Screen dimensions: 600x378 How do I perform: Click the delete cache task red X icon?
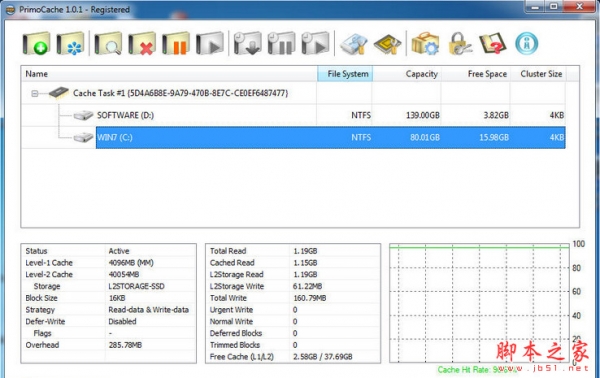[142, 43]
